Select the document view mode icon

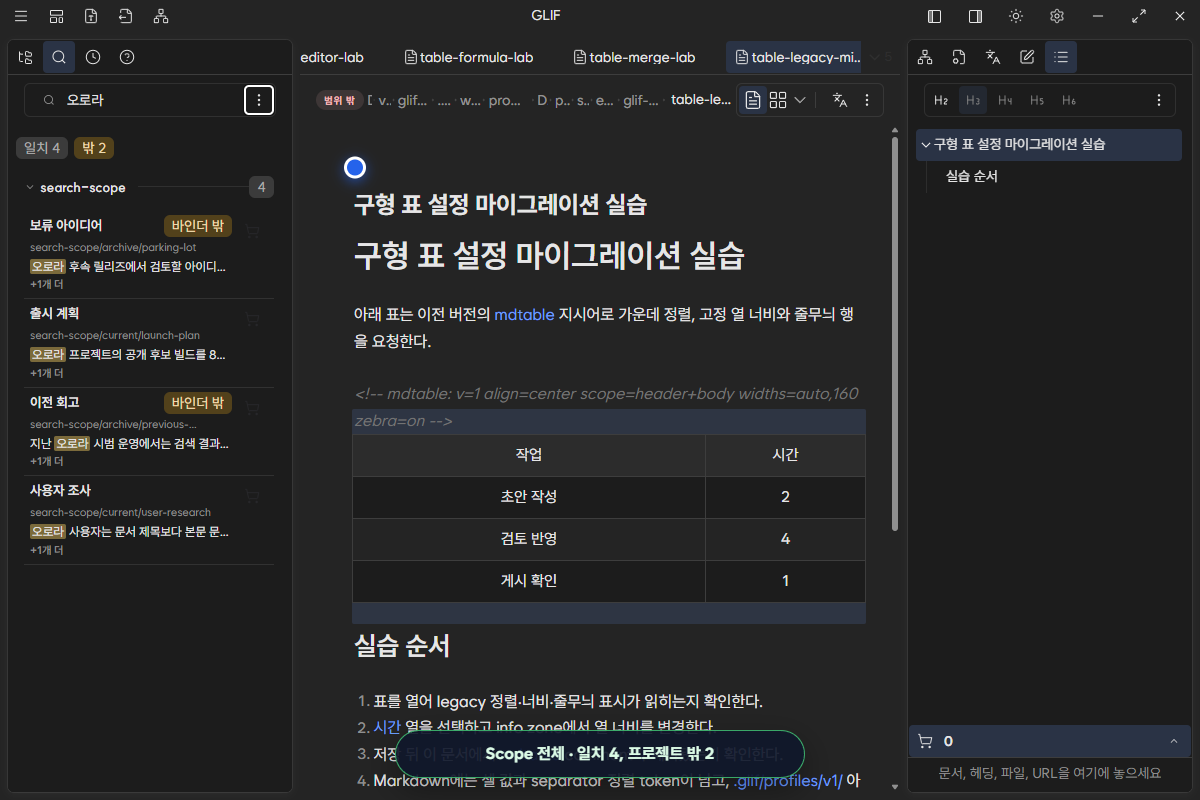coord(752,100)
